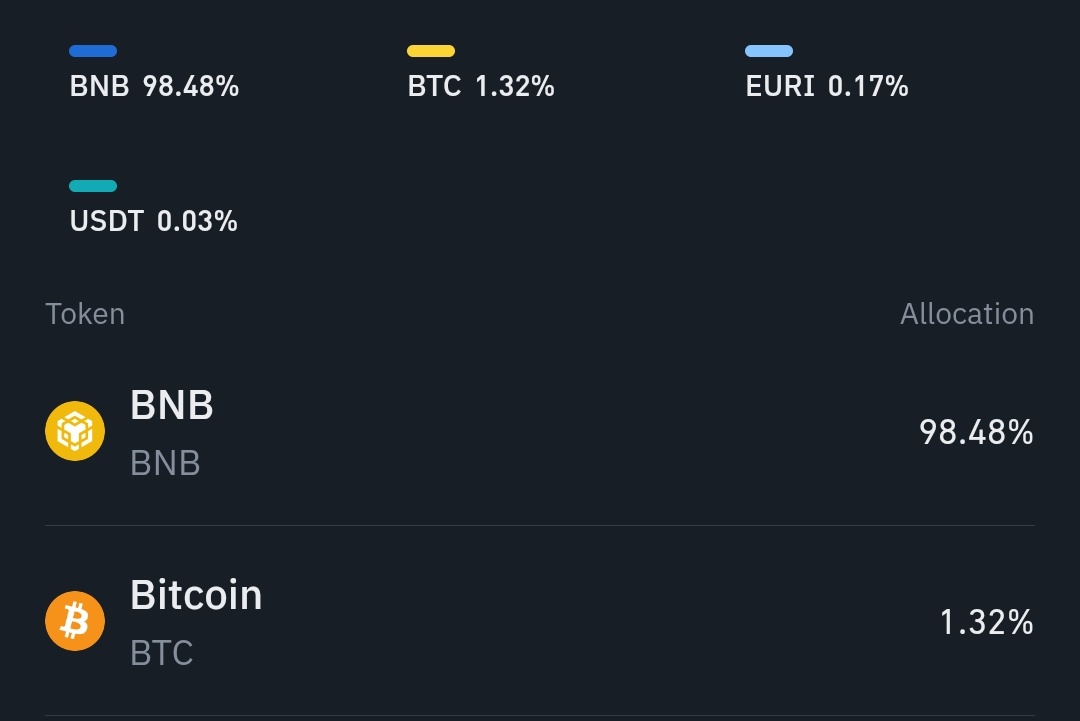1080x721 pixels.
Task: Click the yellow BNB coin icon
Action: (x=75, y=431)
